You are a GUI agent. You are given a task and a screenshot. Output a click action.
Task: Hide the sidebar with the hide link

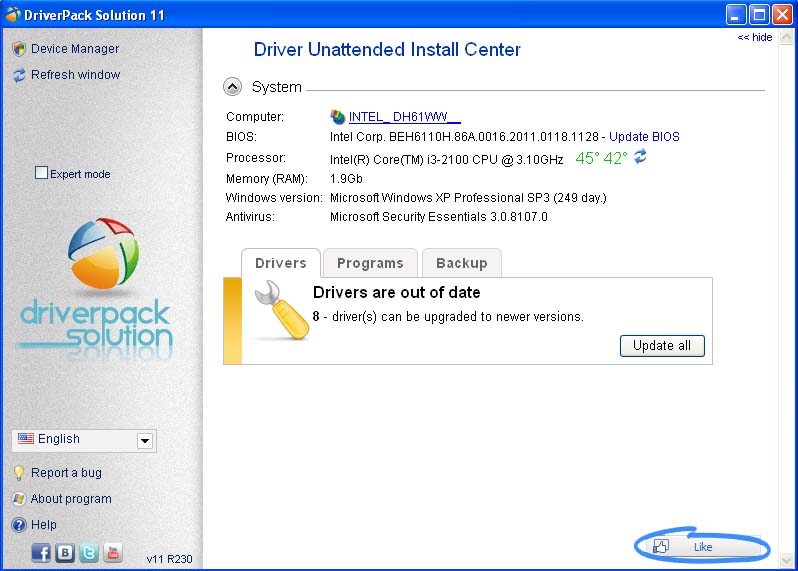pyautogui.click(x=755, y=37)
